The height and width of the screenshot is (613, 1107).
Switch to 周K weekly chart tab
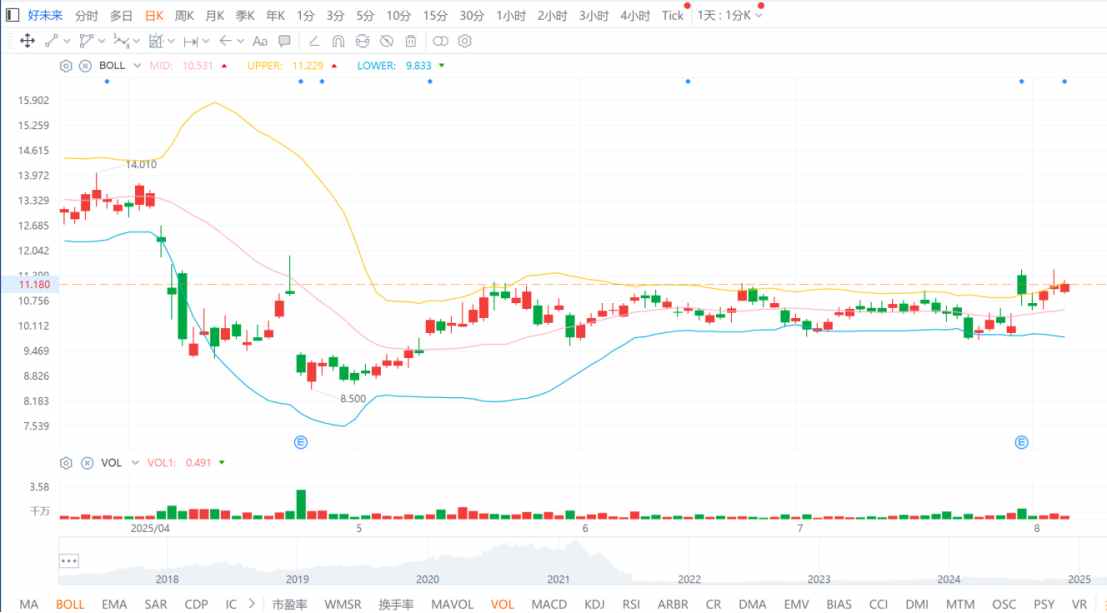tap(185, 16)
